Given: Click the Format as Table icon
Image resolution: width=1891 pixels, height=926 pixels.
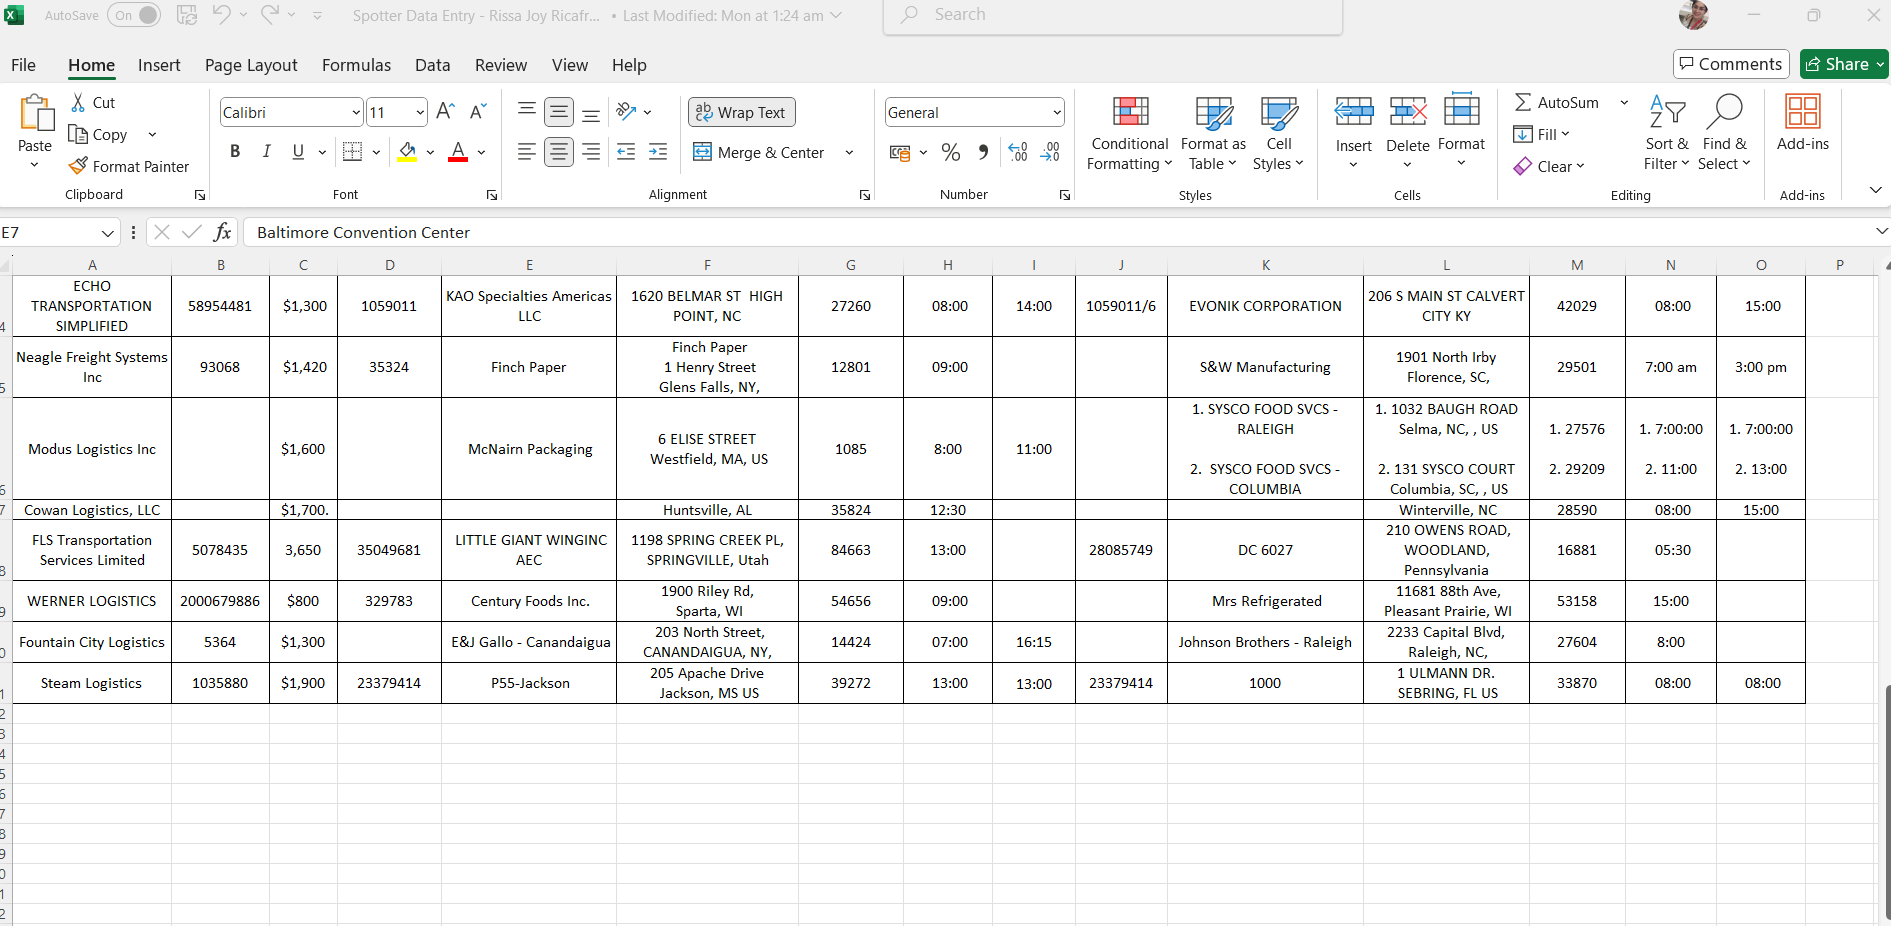Looking at the screenshot, I should pyautogui.click(x=1214, y=112).
